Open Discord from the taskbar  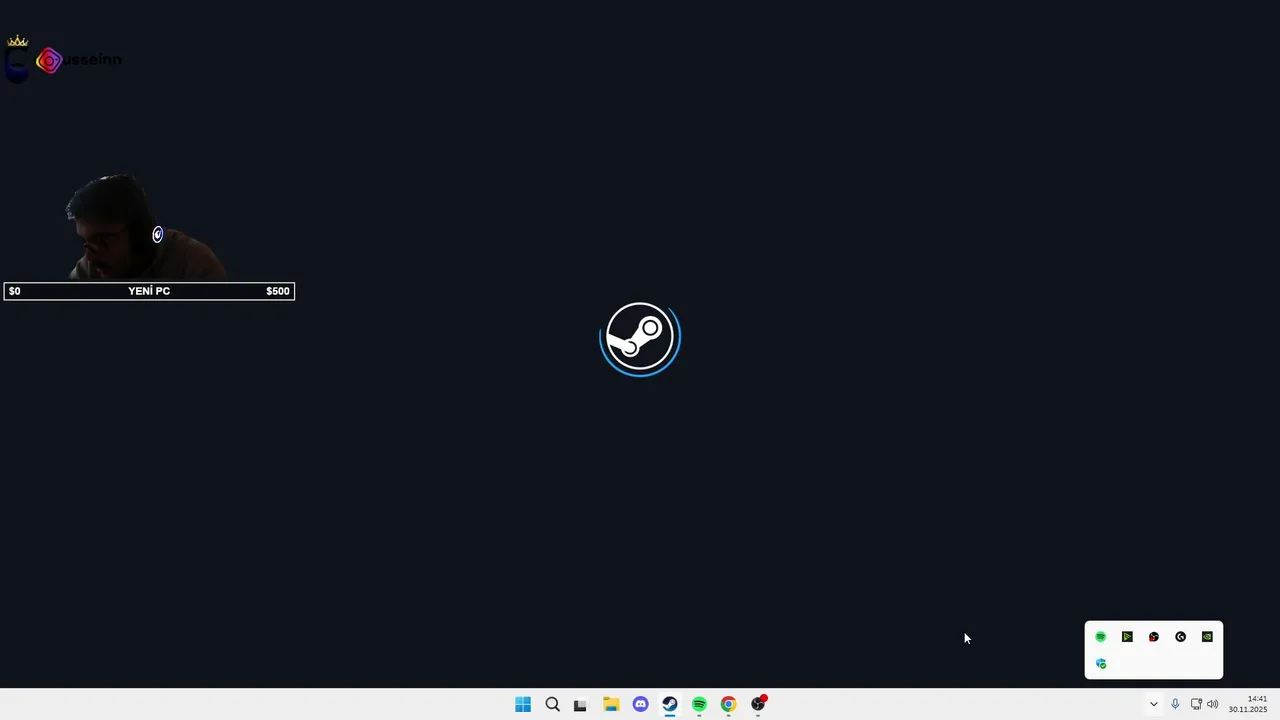tap(640, 704)
